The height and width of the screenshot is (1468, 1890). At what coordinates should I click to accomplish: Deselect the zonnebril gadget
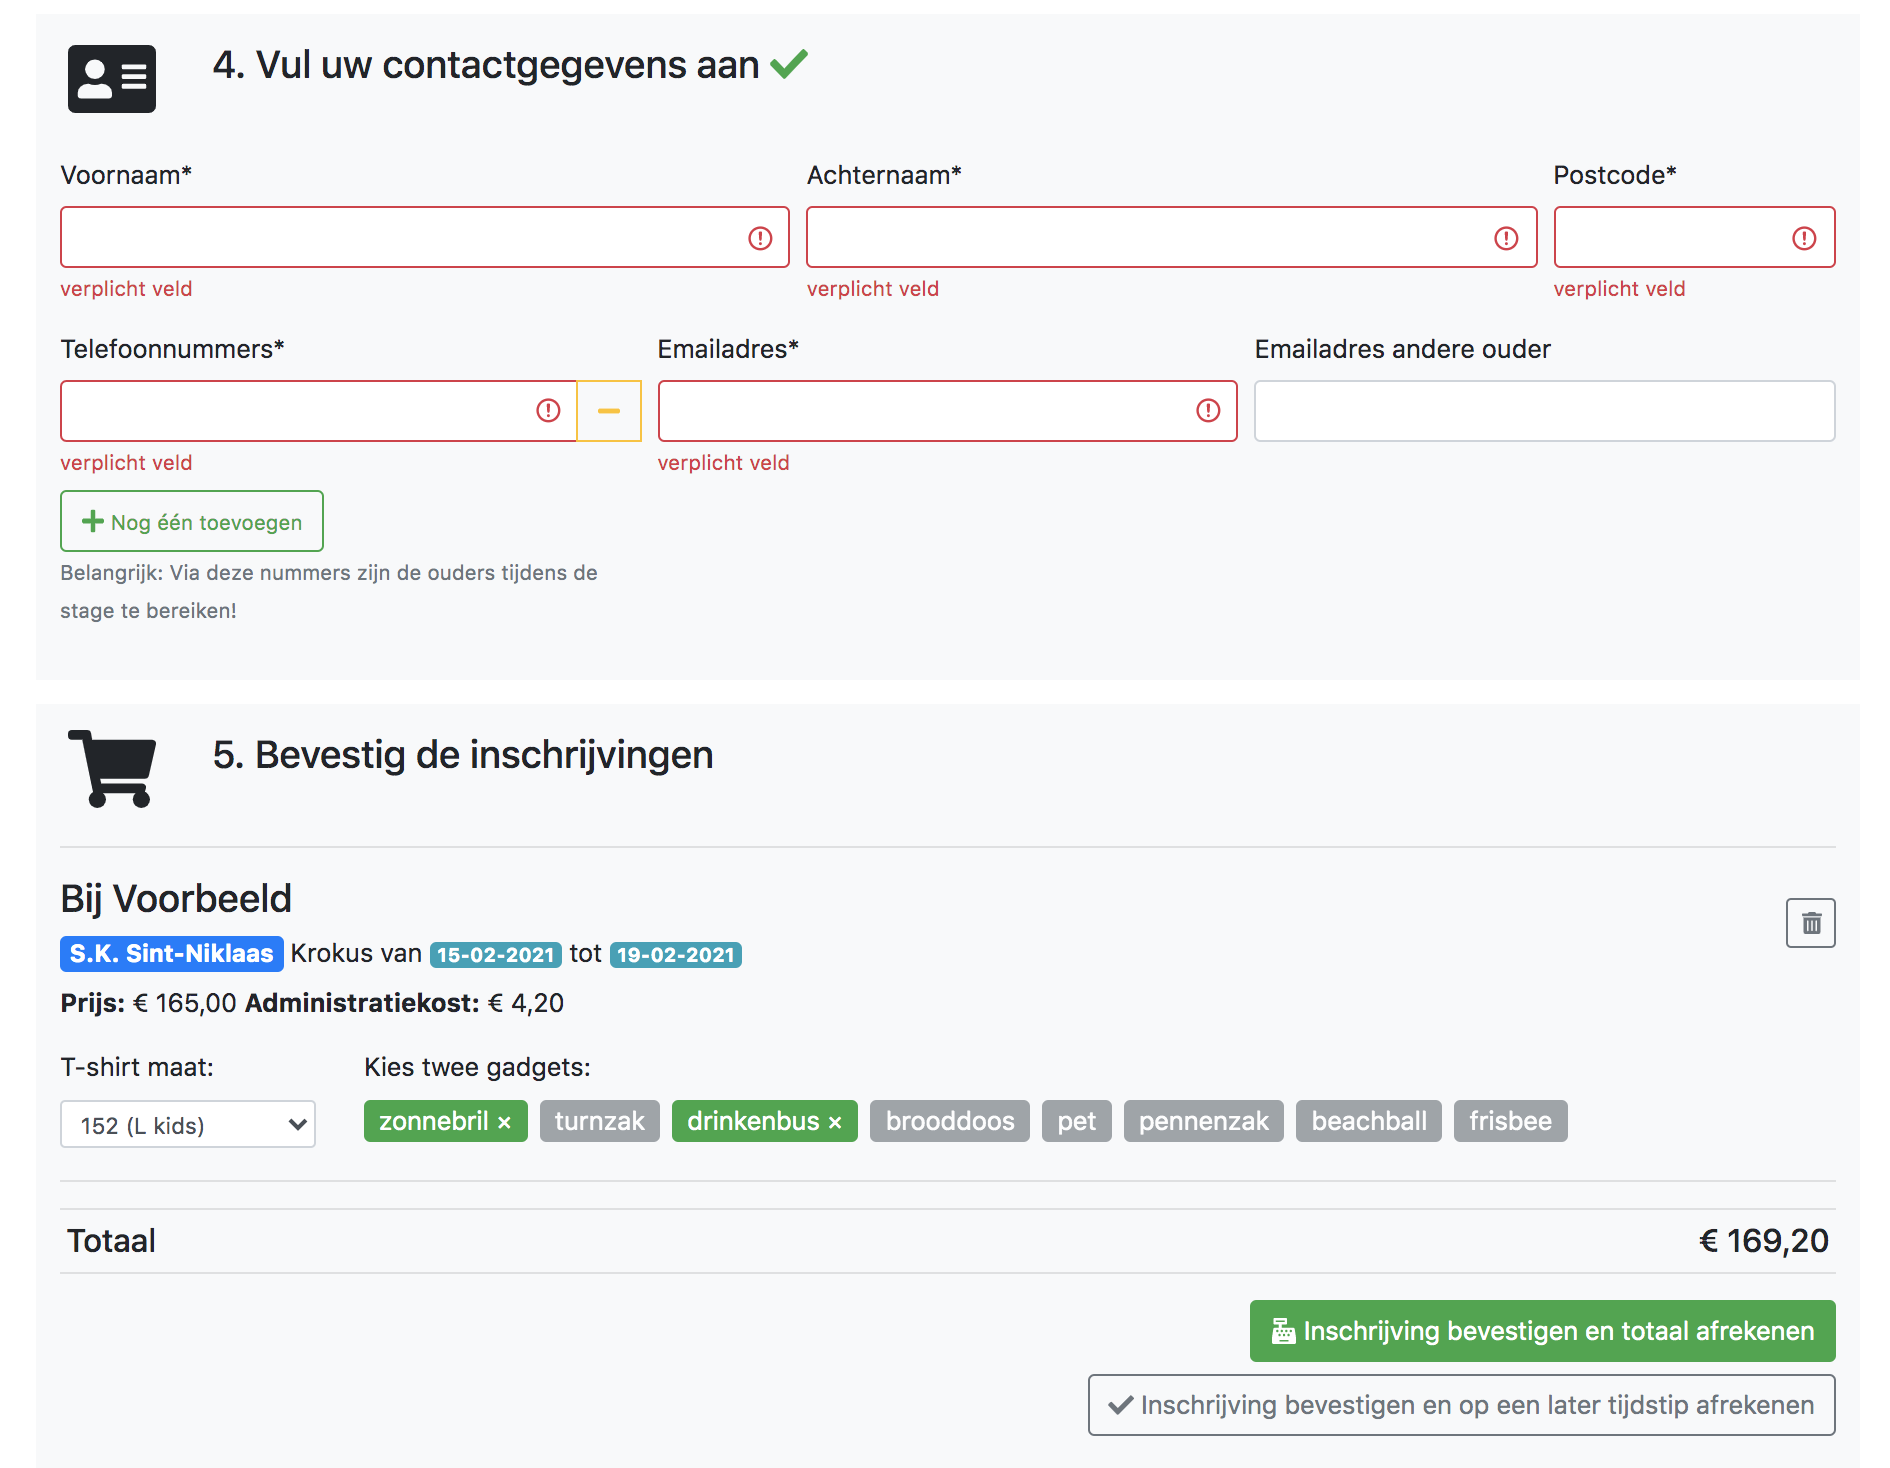pos(506,1121)
